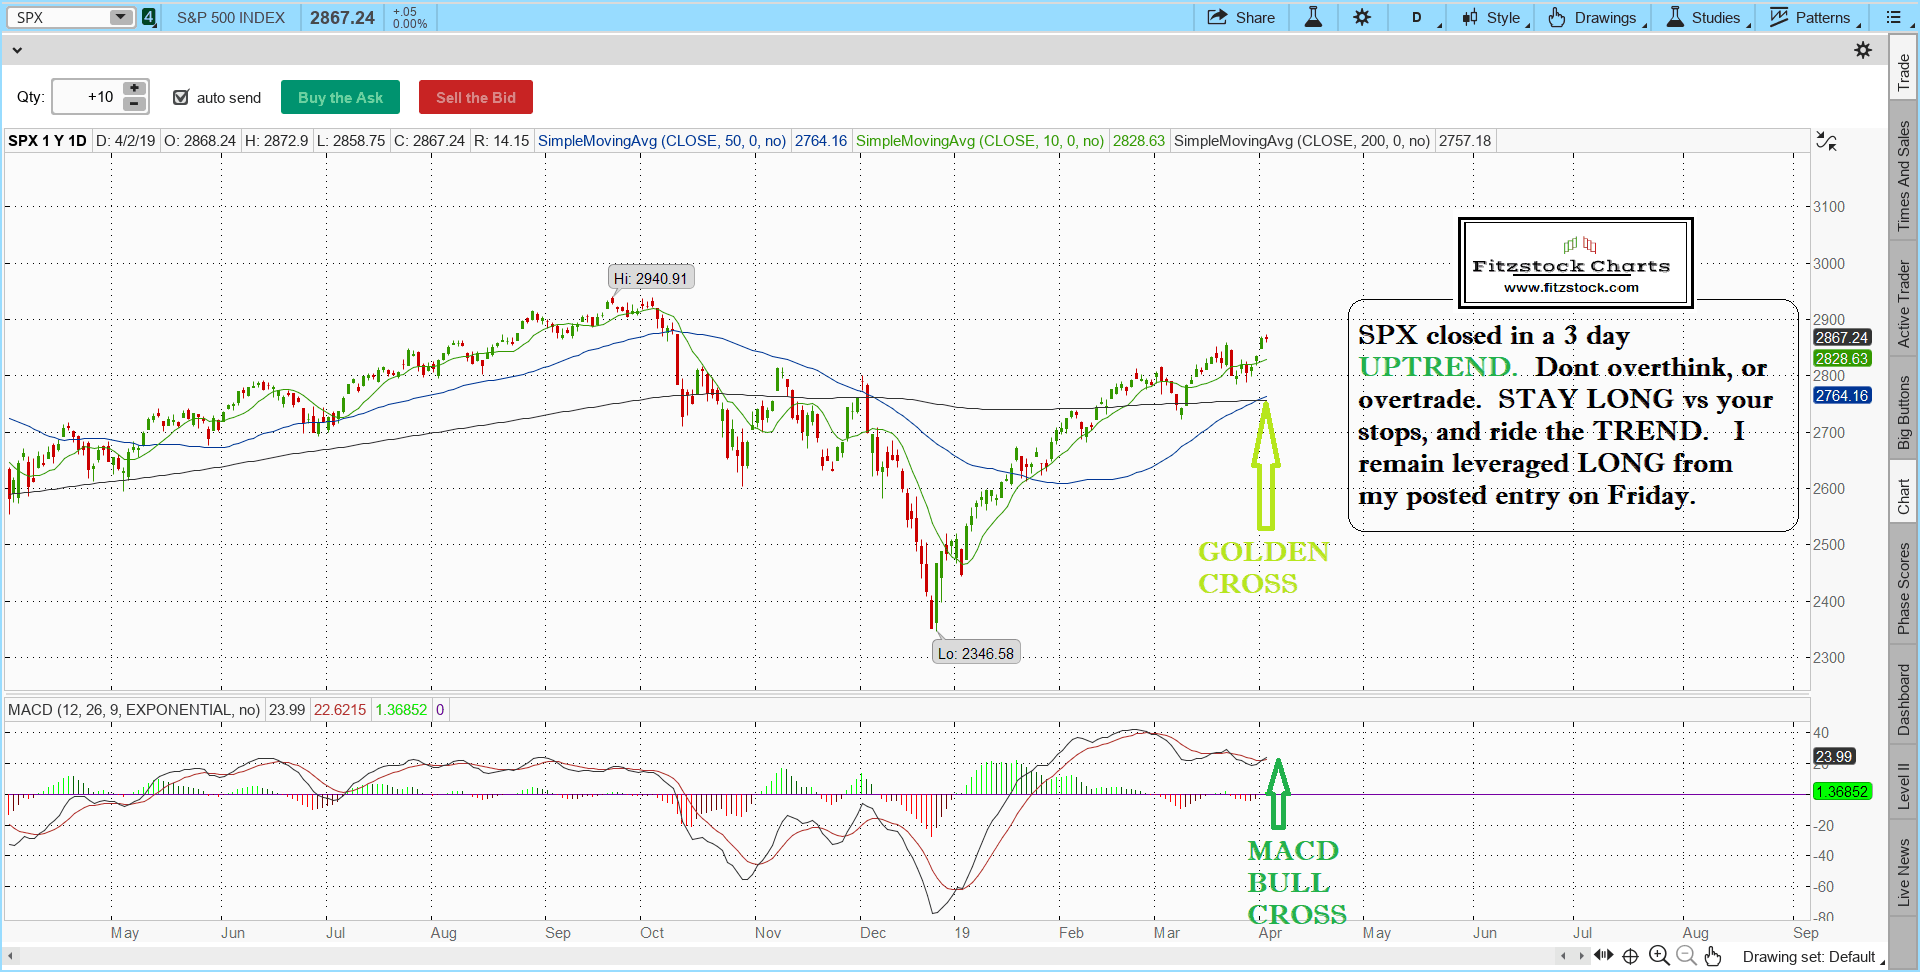The width and height of the screenshot is (1920, 972).
Task: Open the Studies menu
Action: click(x=1706, y=17)
